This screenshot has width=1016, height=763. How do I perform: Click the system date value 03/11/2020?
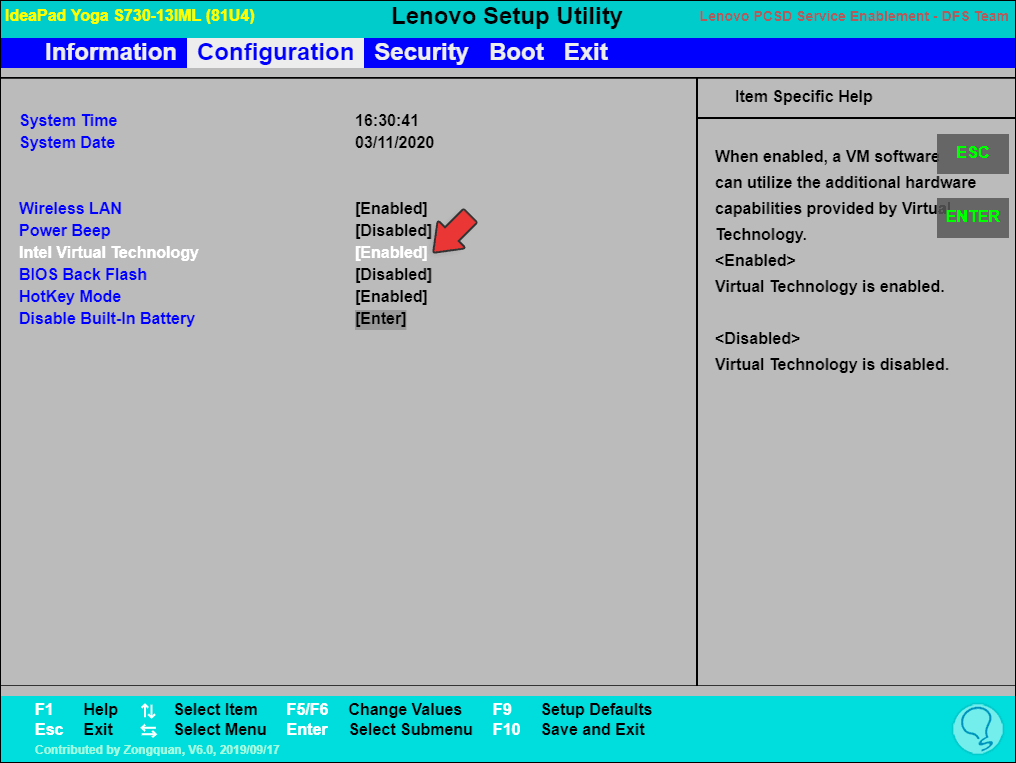pyautogui.click(x=395, y=142)
